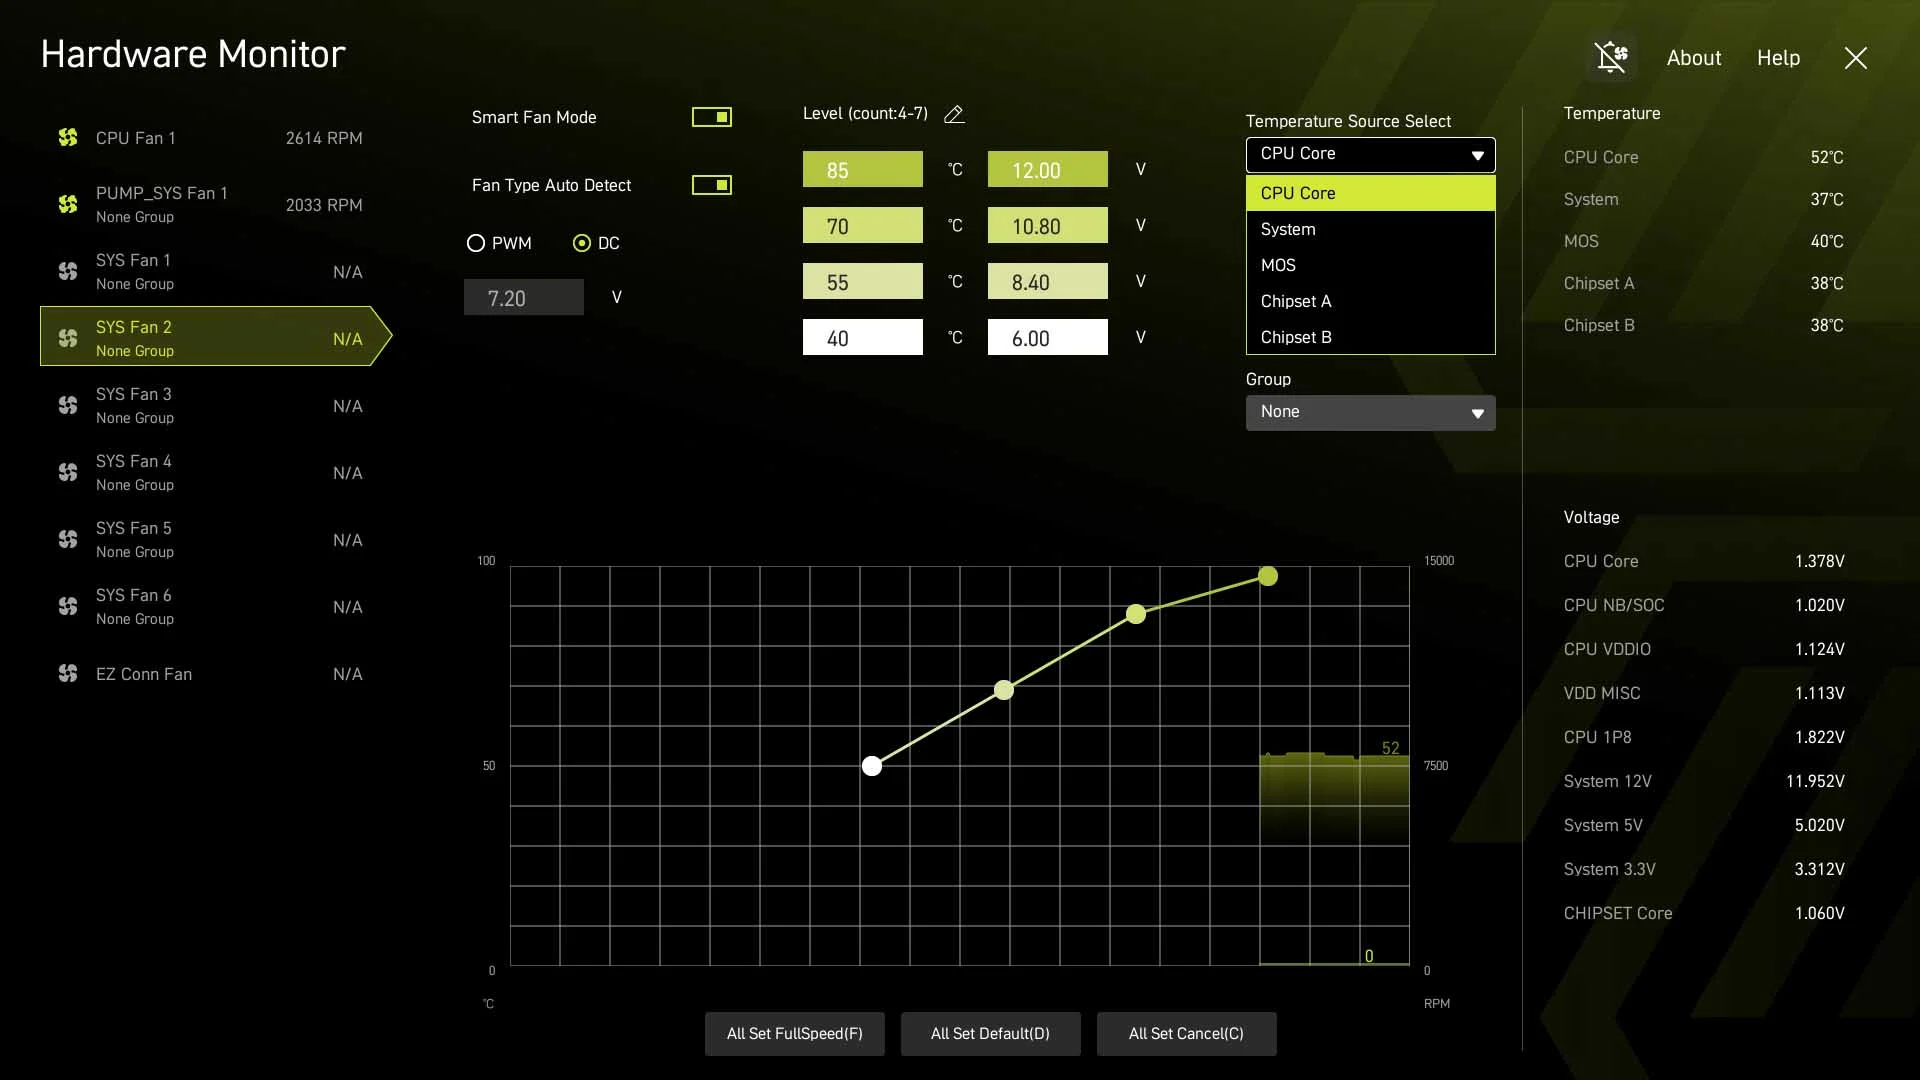The width and height of the screenshot is (1920, 1080).
Task: Click the 2614 RPM reading
Action: point(324,138)
